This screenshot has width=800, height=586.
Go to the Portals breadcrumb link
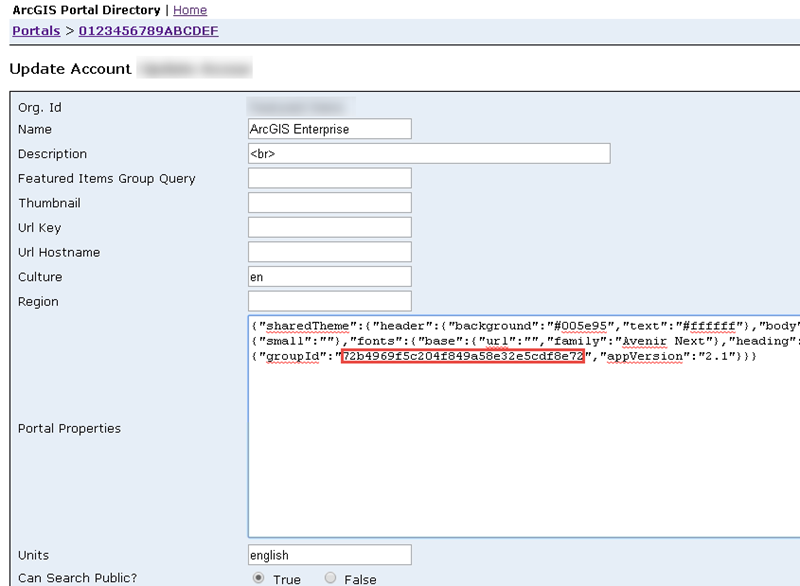(36, 31)
